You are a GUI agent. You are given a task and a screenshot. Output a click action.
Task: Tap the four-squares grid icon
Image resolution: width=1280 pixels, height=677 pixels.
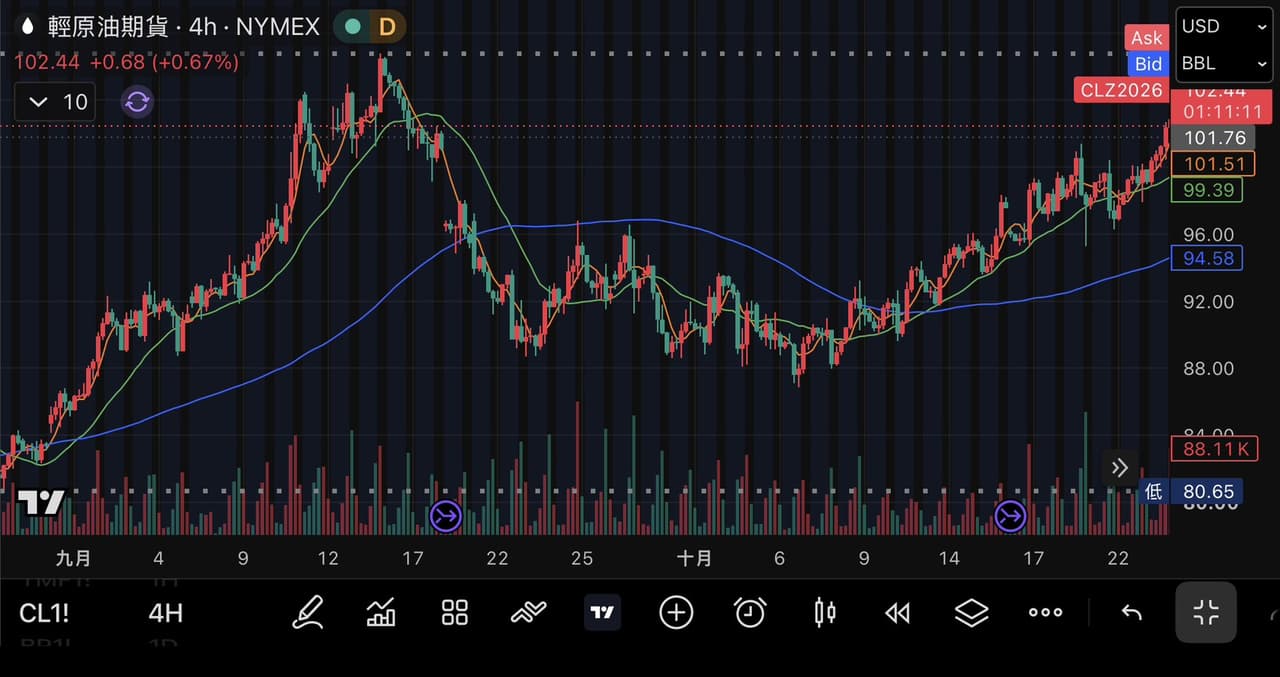click(x=455, y=612)
